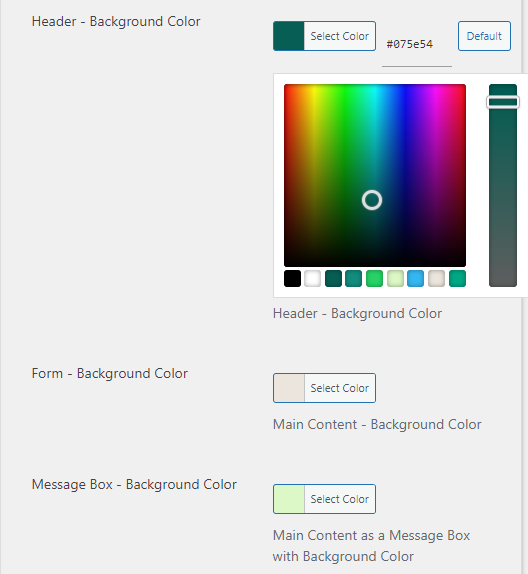Pick the pale green palette swatch
Screen dimensions: 528x574
[x=395, y=279]
